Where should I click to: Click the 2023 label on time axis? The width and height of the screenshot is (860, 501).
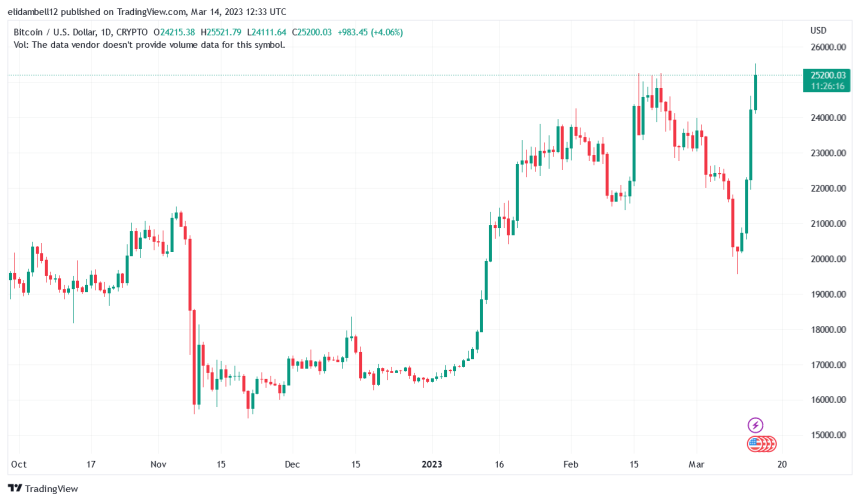pyautogui.click(x=433, y=464)
